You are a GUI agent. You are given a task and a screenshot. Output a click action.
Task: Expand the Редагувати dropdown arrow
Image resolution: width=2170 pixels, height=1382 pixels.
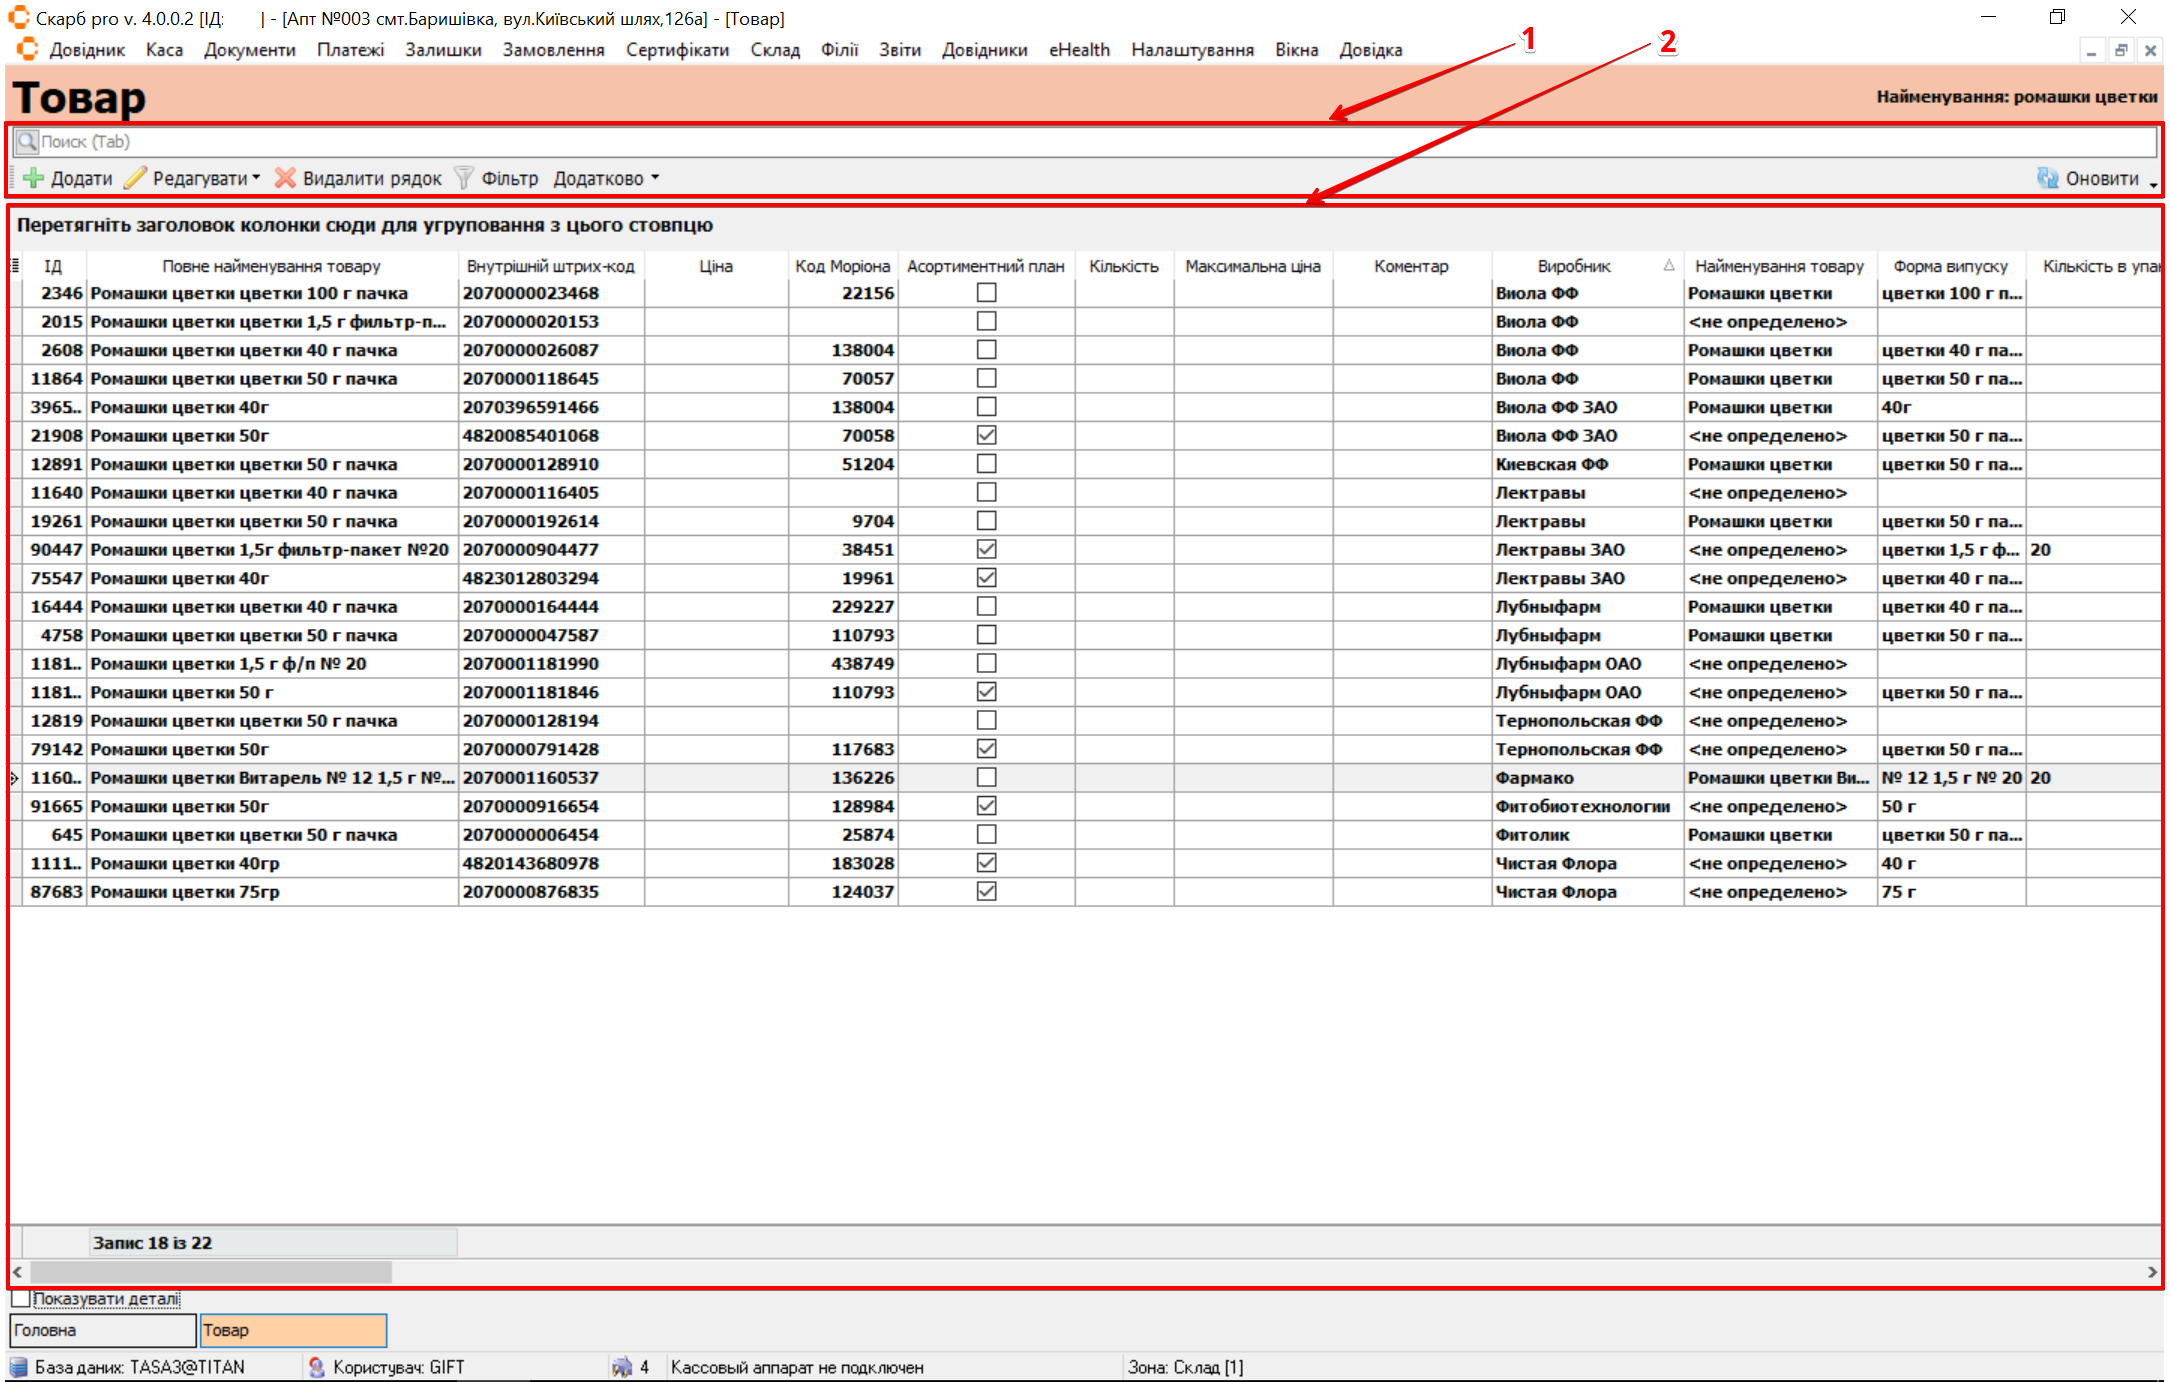tap(256, 178)
